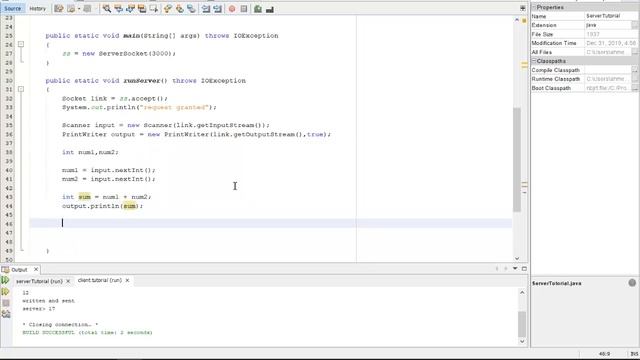Select the Modification Time property row
Image resolution: width=640 pixels, height=360 pixels.
point(584,43)
